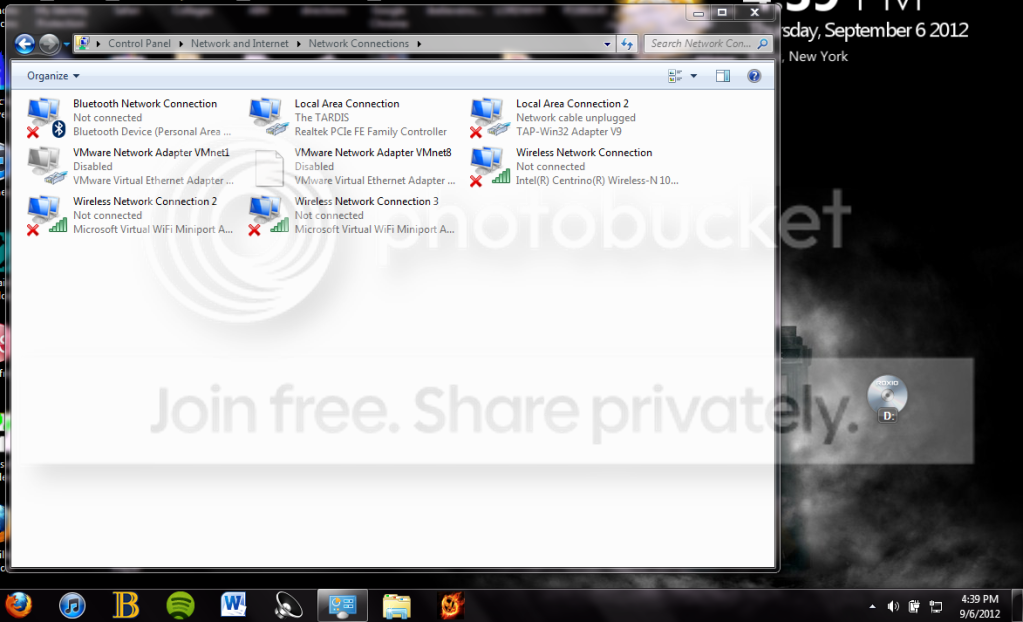Go back with the Explorer back arrow
The image size is (1023, 622).
[25, 44]
